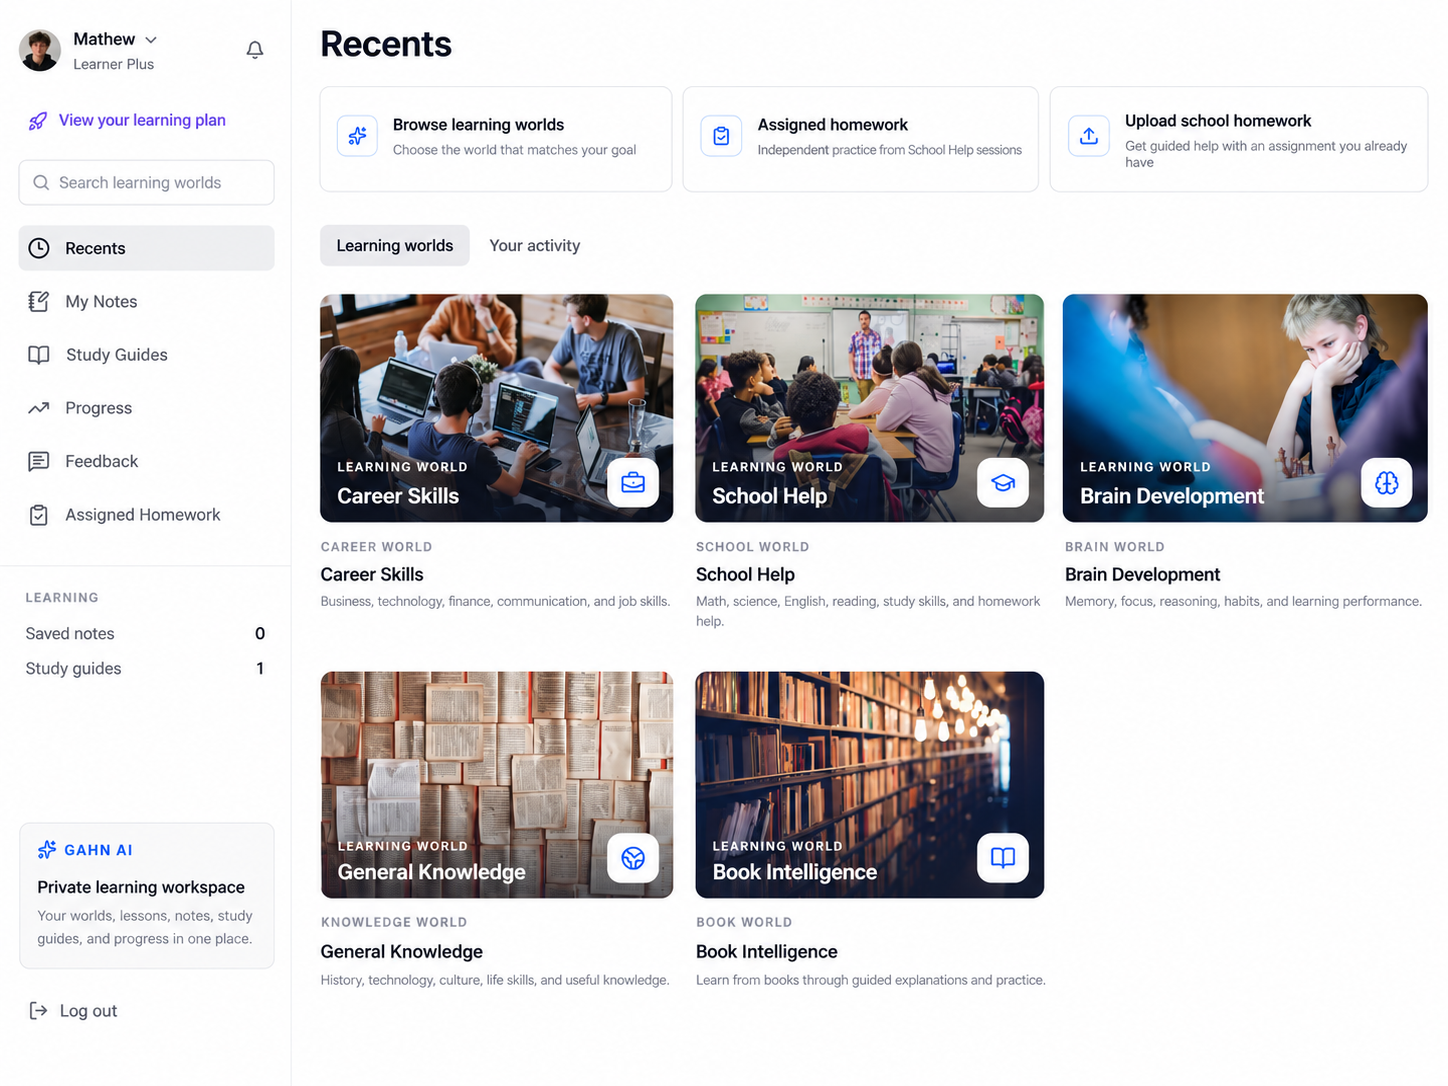The width and height of the screenshot is (1448, 1086).
Task: Click Career Skills title under CAREER WORLD
Action: coord(372,575)
